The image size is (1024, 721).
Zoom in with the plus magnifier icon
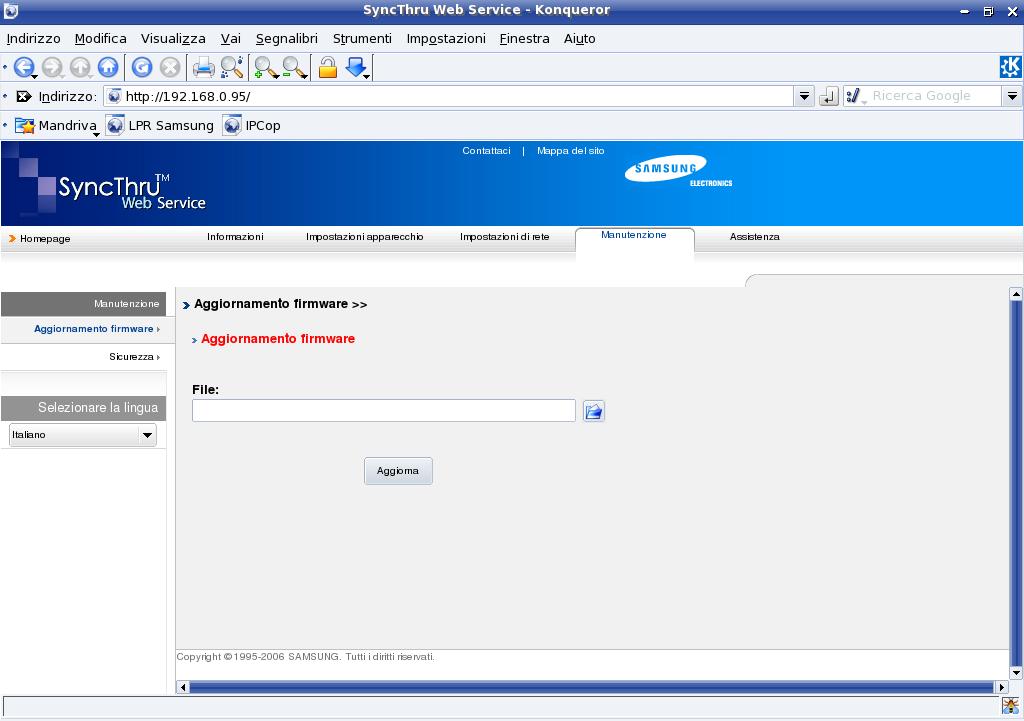tap(265, 67)
